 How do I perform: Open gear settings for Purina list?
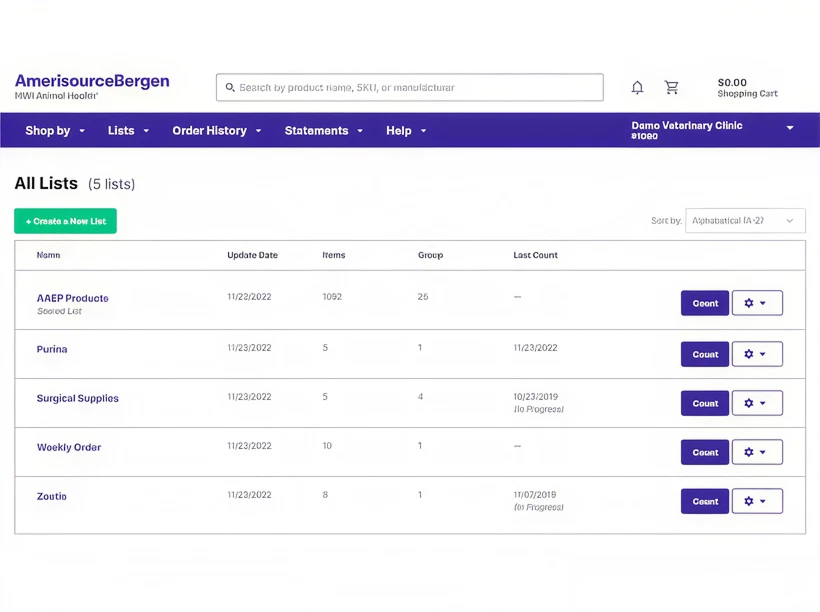tap(757, 354)
